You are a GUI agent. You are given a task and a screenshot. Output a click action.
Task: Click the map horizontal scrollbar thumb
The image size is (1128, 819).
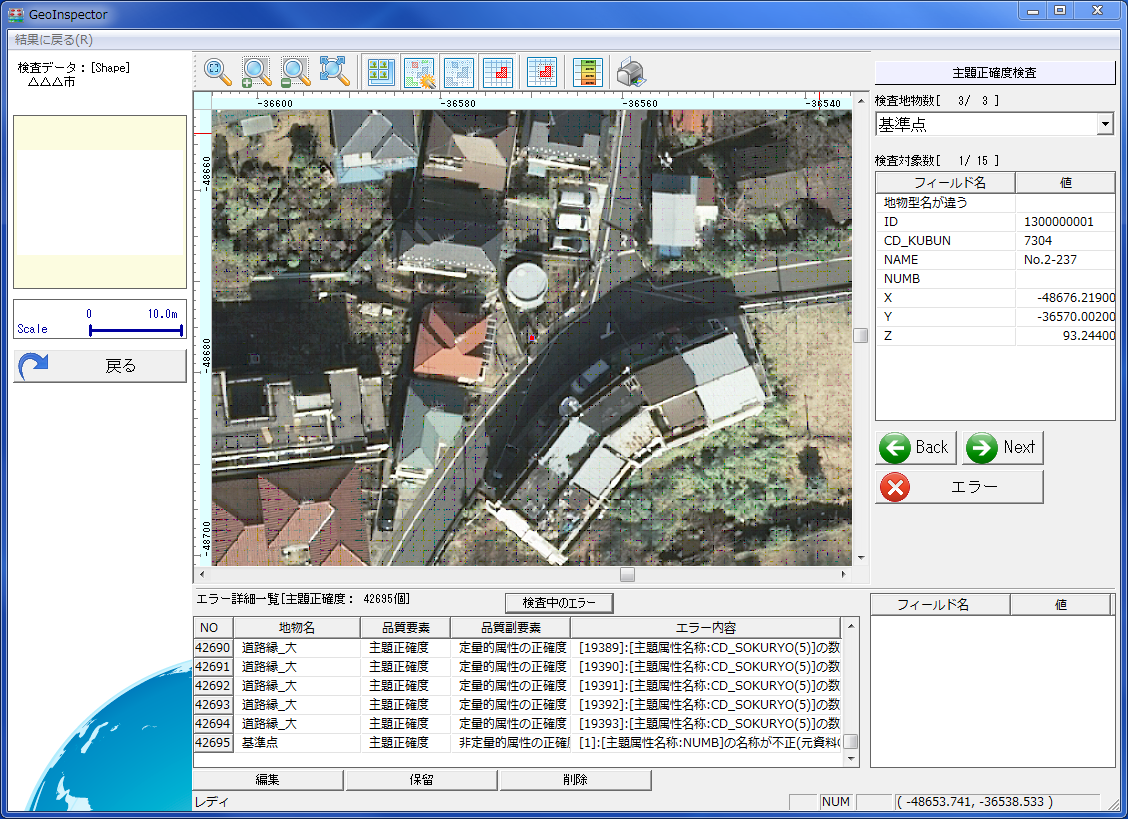[627, 574]
